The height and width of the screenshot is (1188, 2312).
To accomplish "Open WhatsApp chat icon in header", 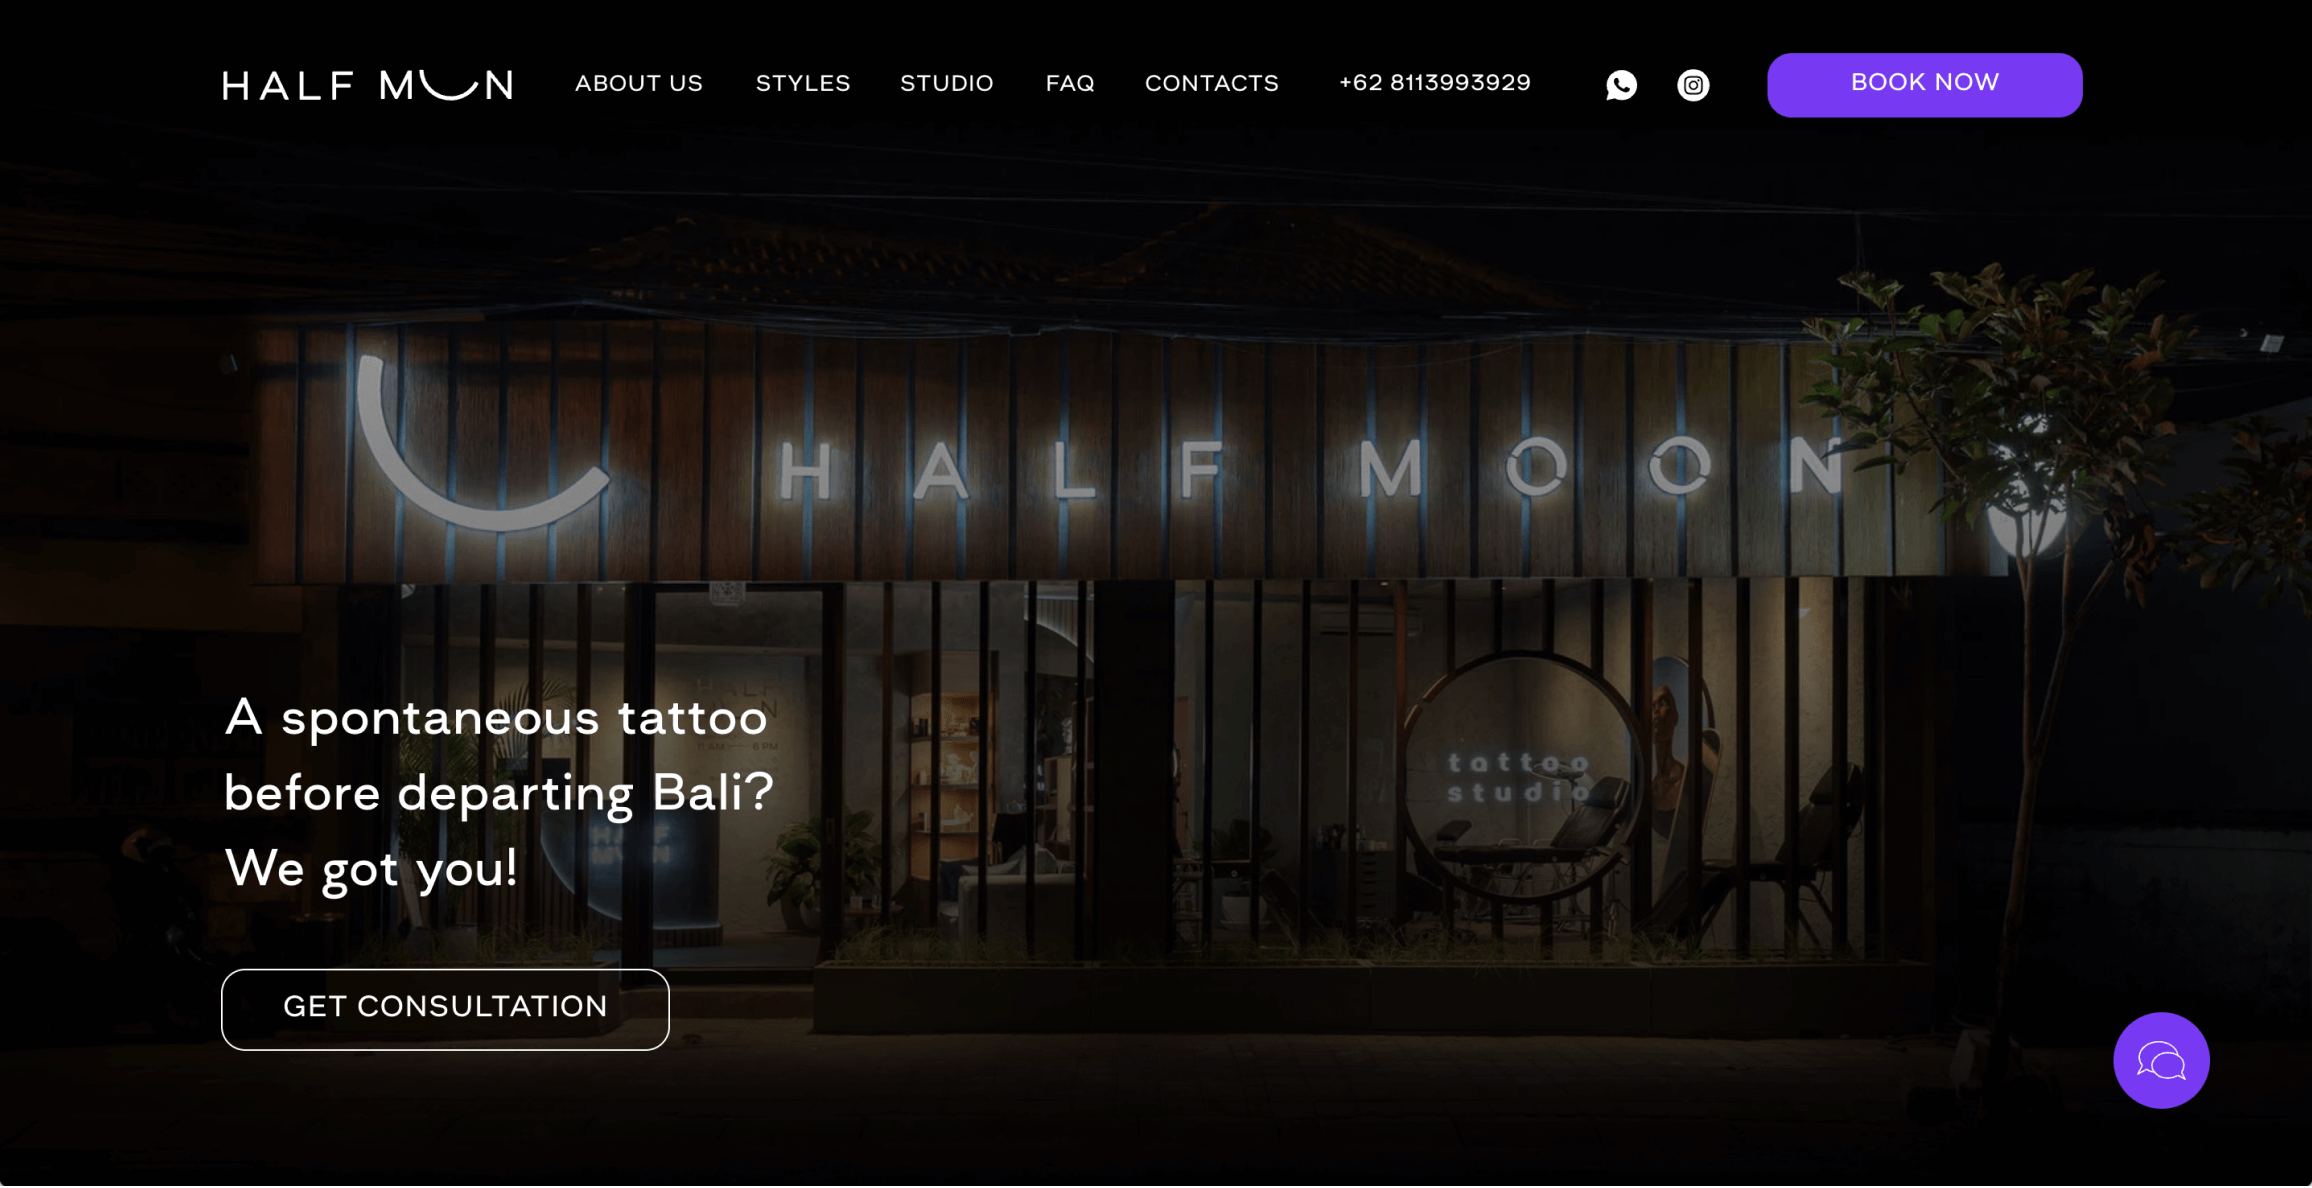I will [1621, 85].
